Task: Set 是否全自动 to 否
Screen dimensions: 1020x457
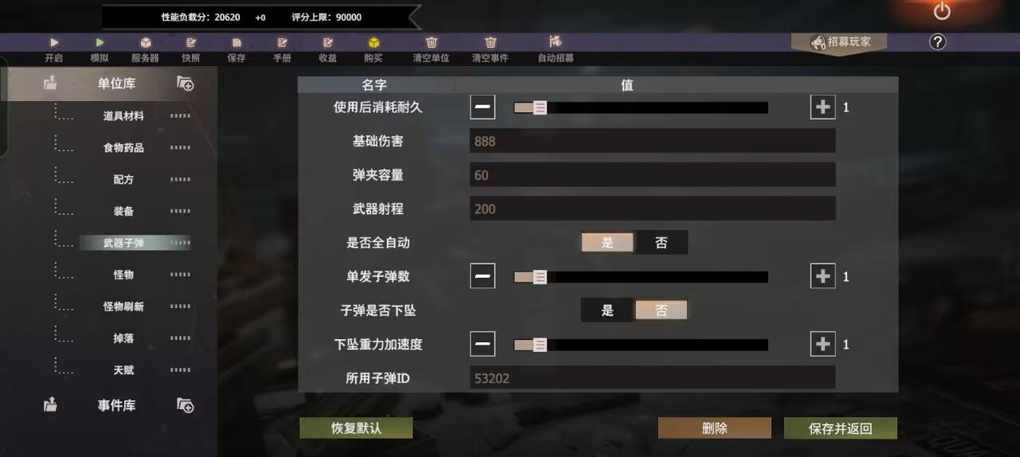Action: (x=661, y=242)
